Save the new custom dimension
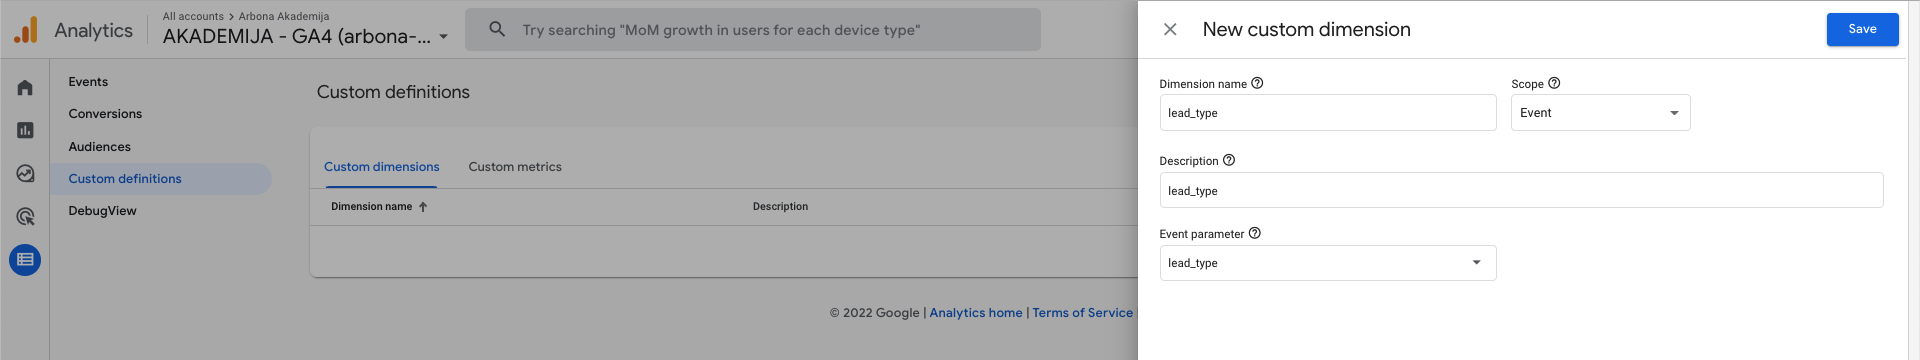Screen dimensions: 1920x360 1862,29
